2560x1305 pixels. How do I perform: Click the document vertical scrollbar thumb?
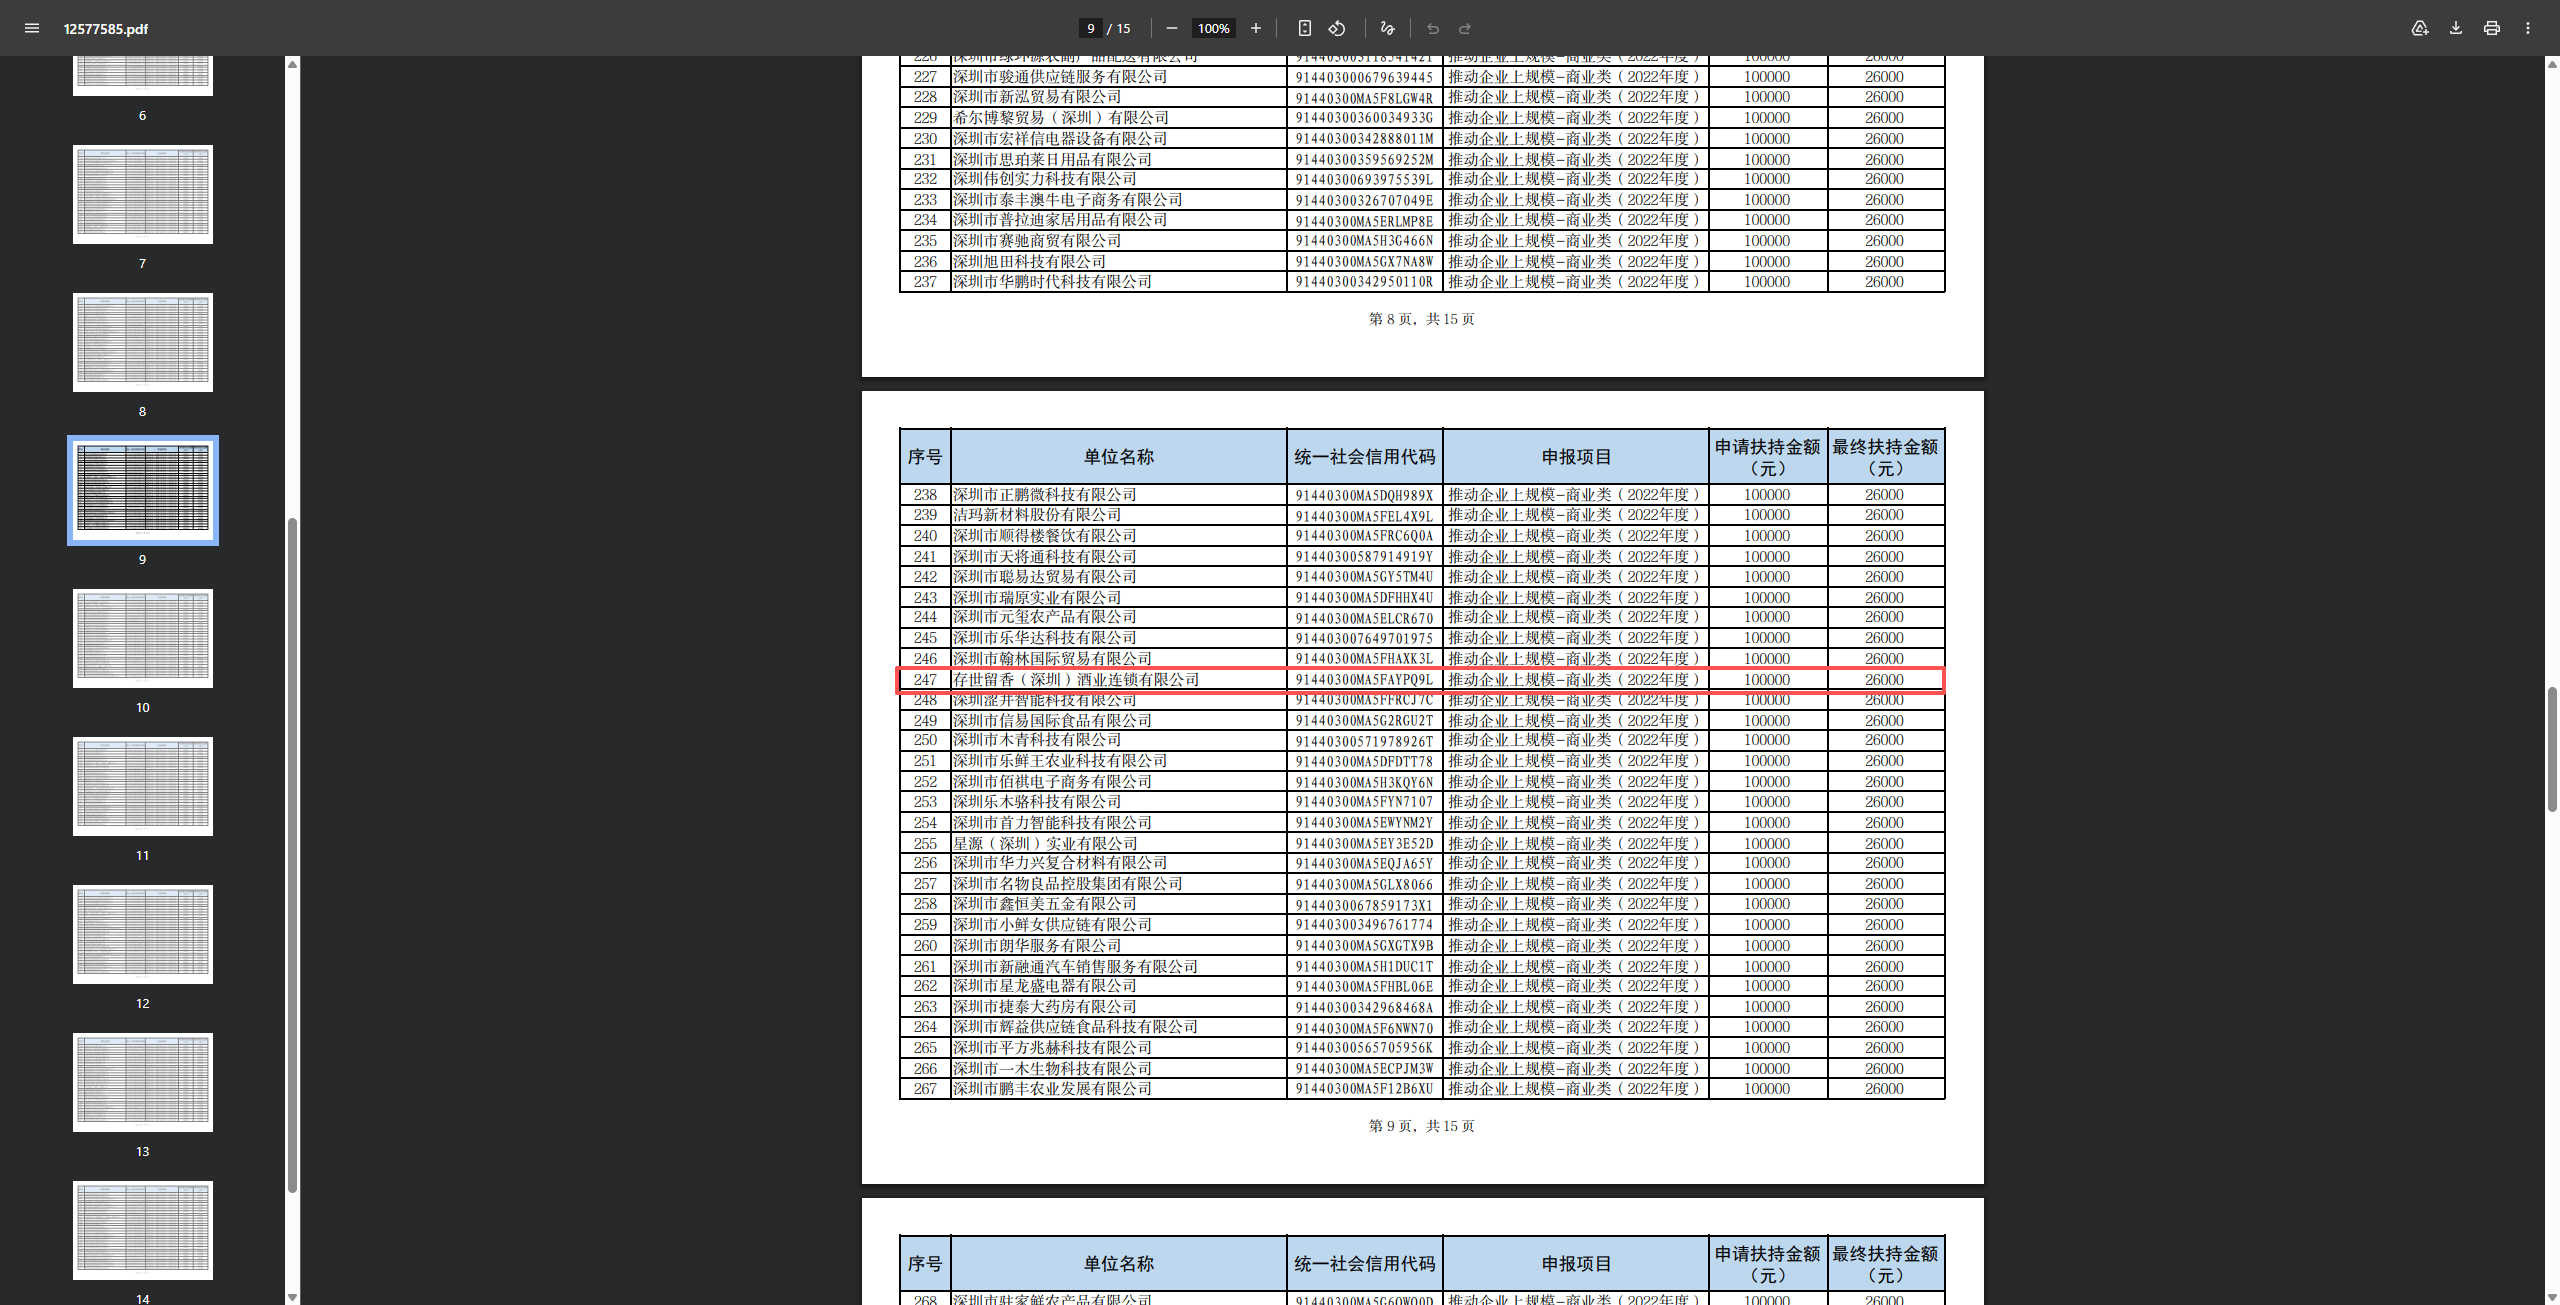coord(2551,749)
